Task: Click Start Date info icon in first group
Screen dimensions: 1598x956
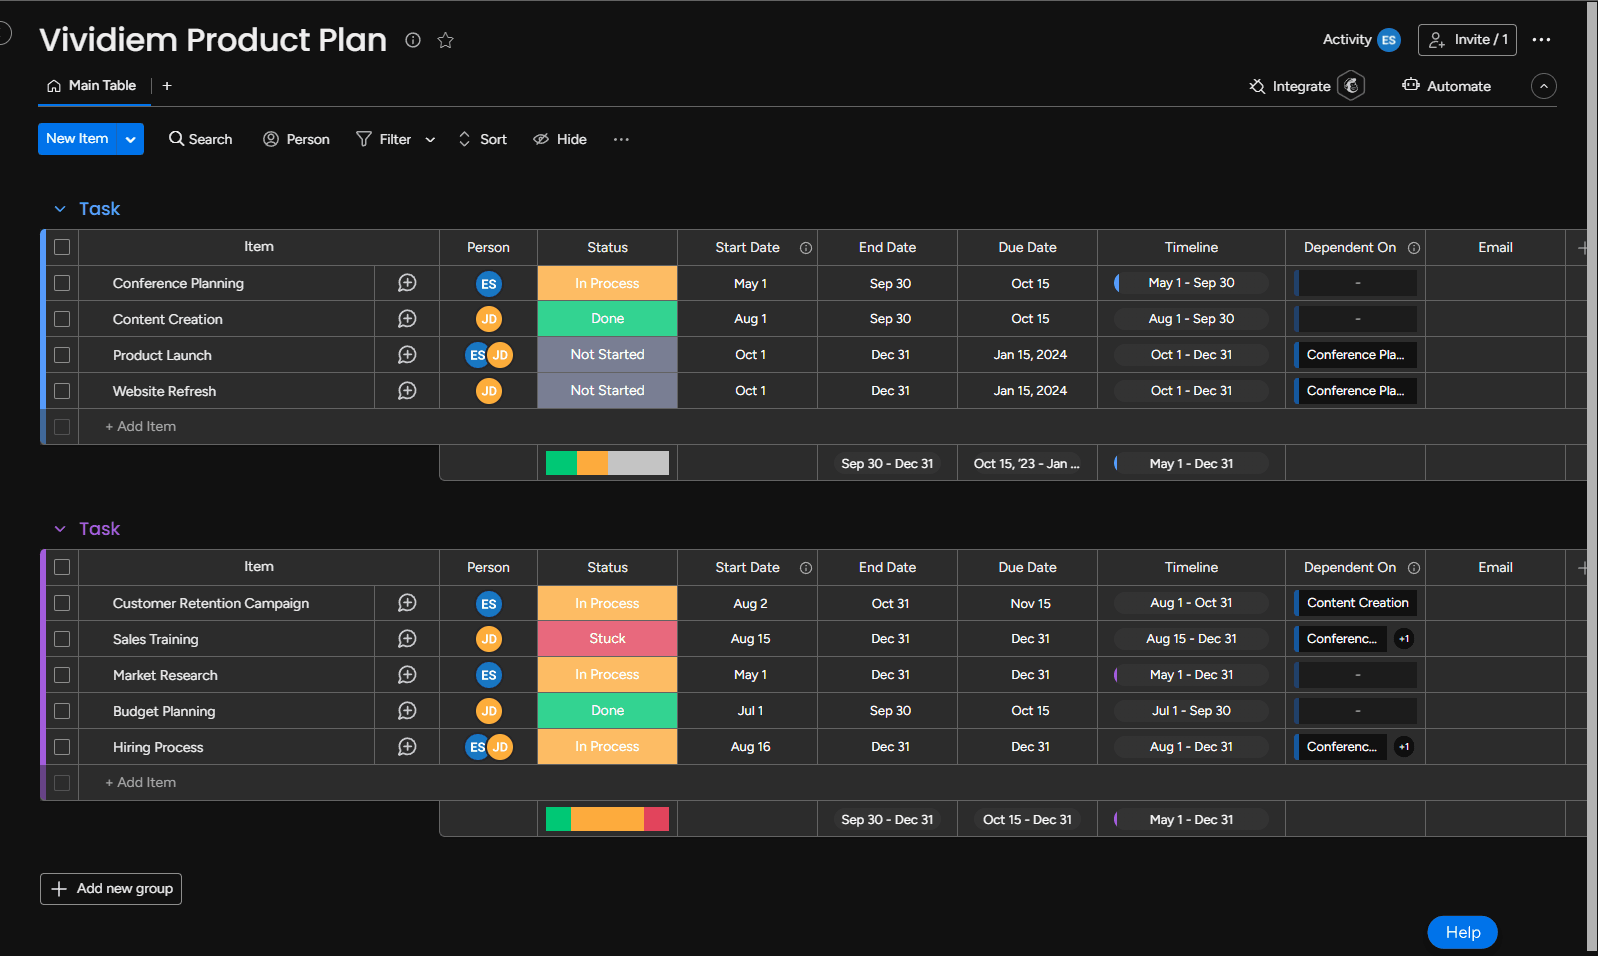Action: pos(806,248)
